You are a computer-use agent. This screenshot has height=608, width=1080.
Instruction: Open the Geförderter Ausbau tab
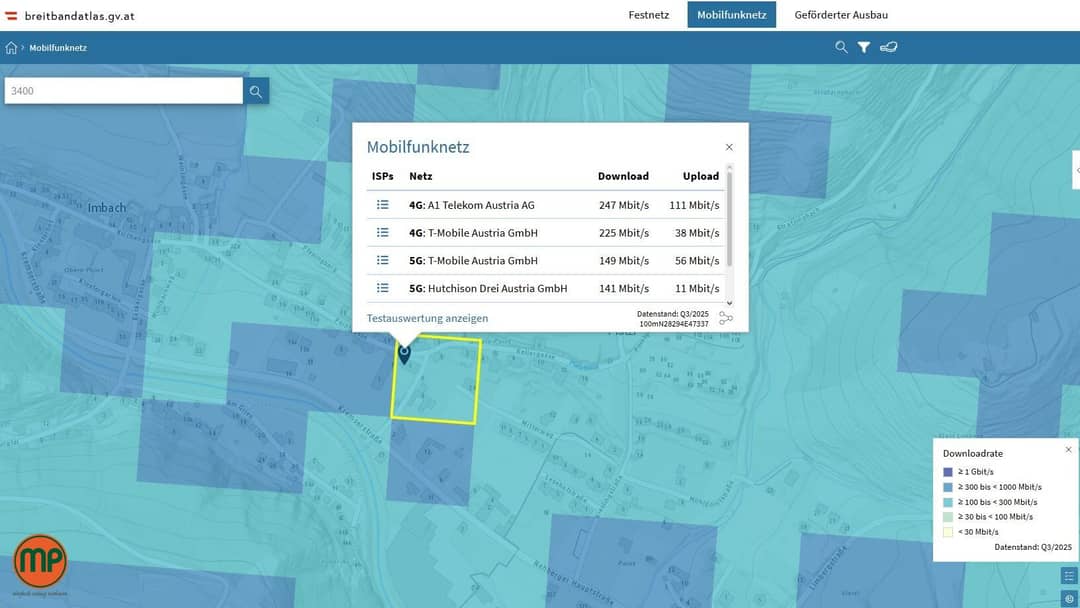[x=841, y=14]
